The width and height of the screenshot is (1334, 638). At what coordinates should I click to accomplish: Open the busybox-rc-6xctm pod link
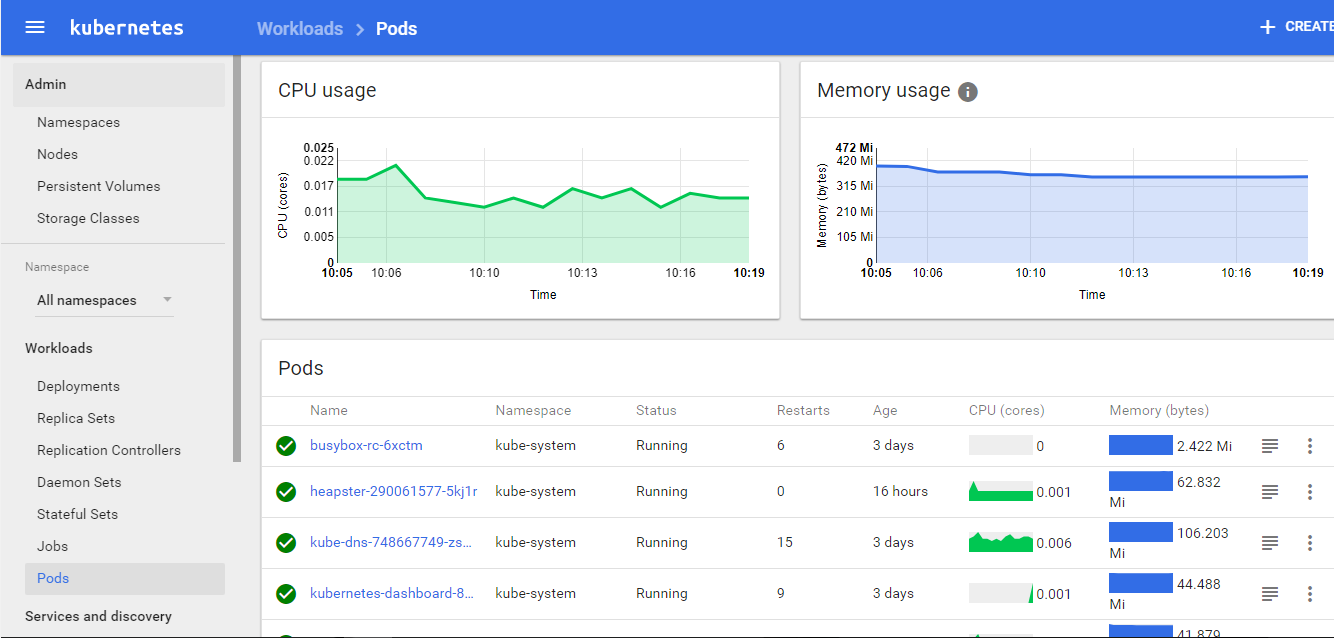(x=366, y=445)
